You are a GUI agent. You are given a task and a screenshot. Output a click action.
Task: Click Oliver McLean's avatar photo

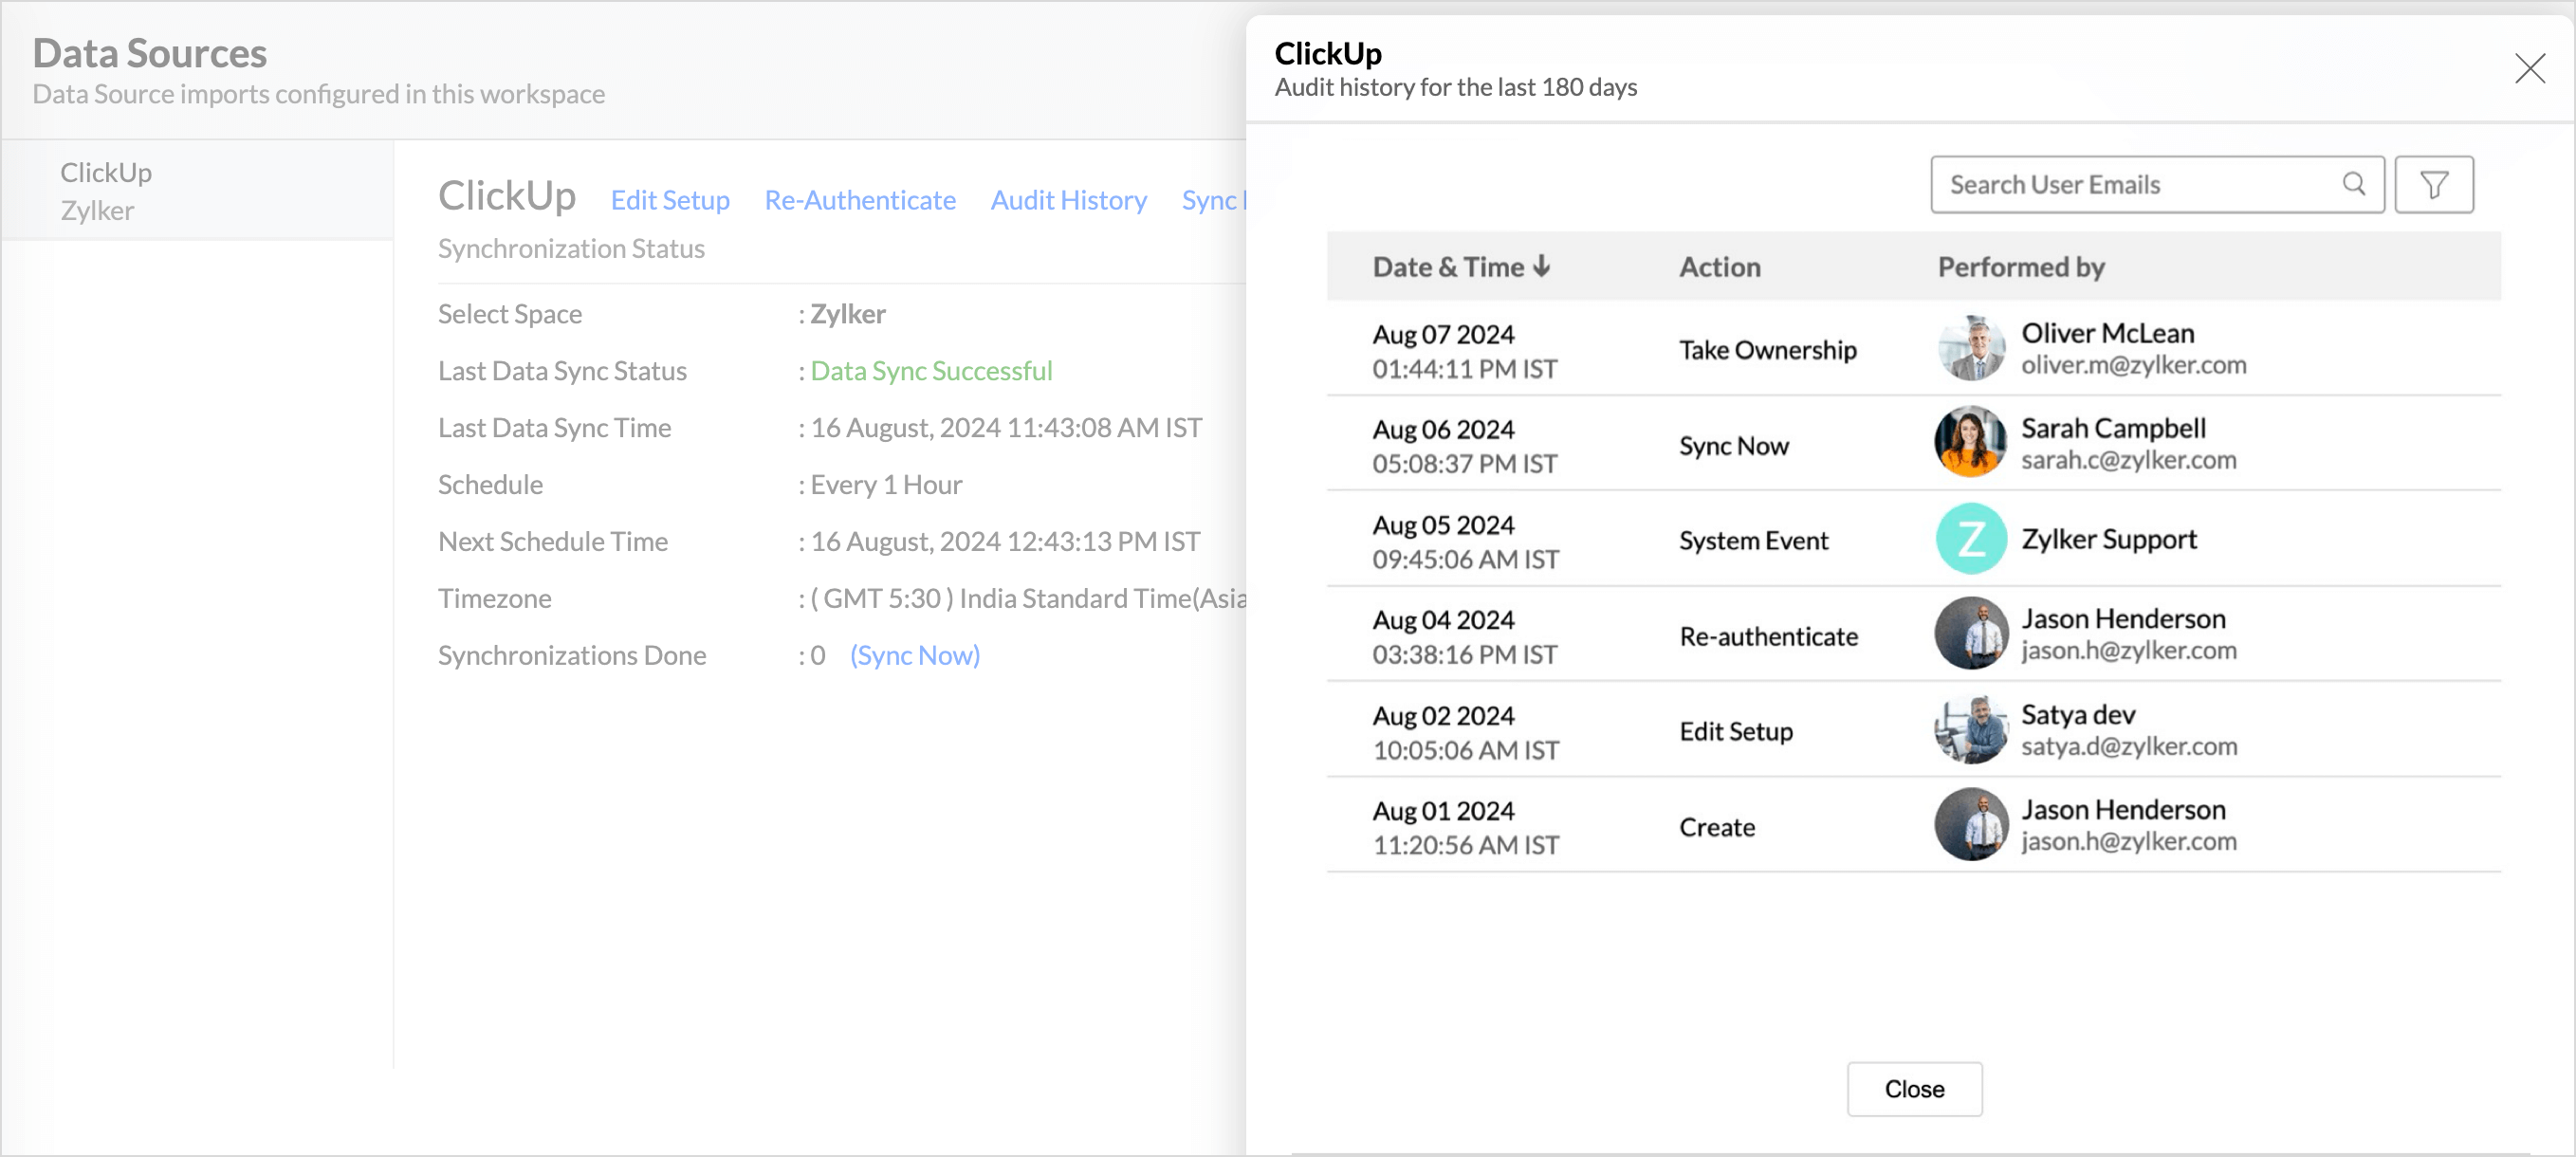coord(1970,348)
